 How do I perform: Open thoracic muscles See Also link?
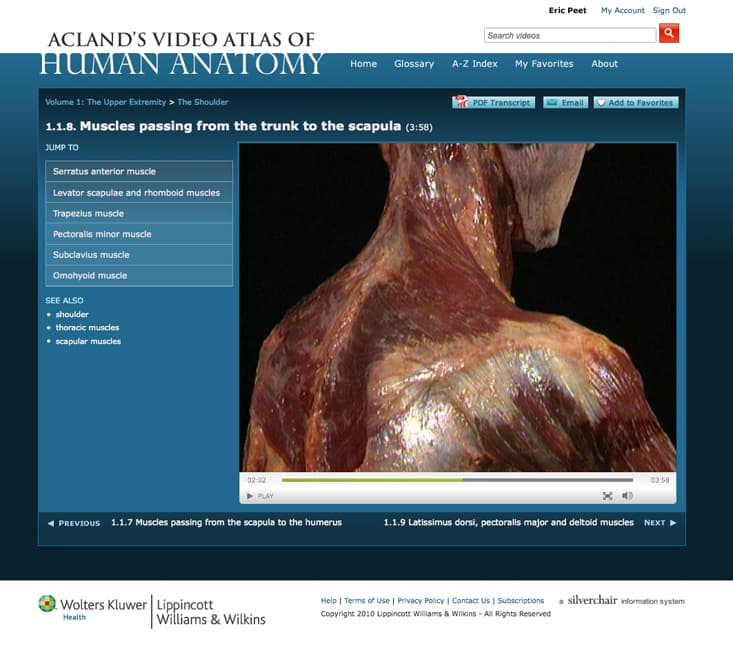pos(87,328)
